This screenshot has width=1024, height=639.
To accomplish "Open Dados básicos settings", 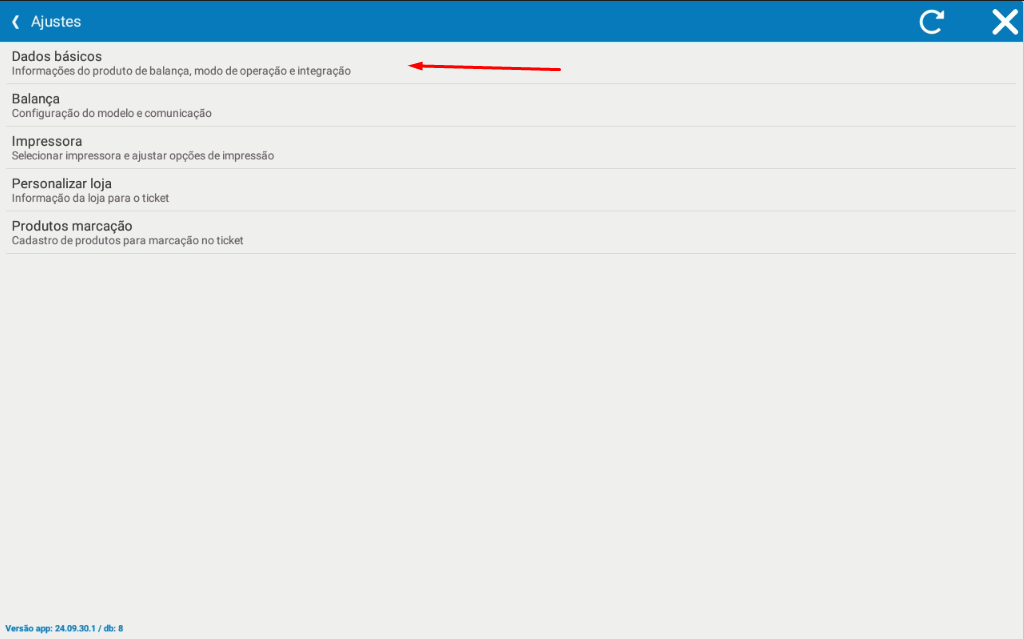I will click(x=57, y=57).
